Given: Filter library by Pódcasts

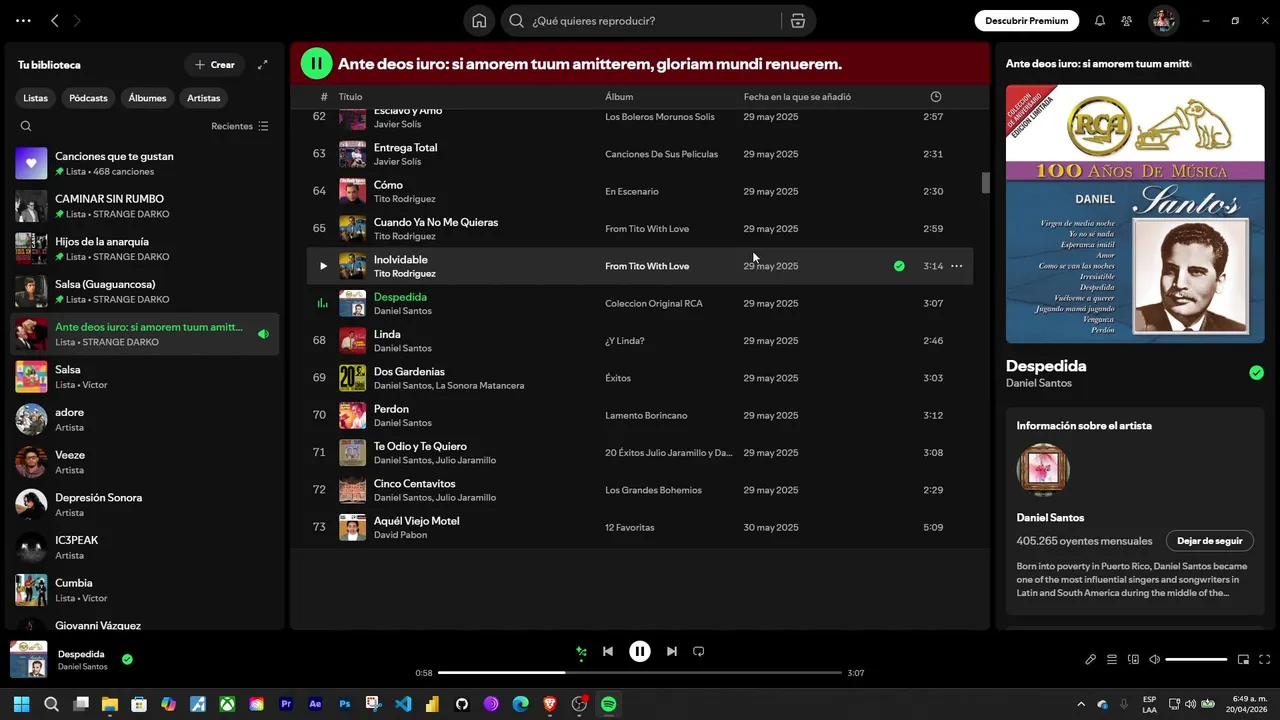Looking at the screenshot, I should 88,98.
